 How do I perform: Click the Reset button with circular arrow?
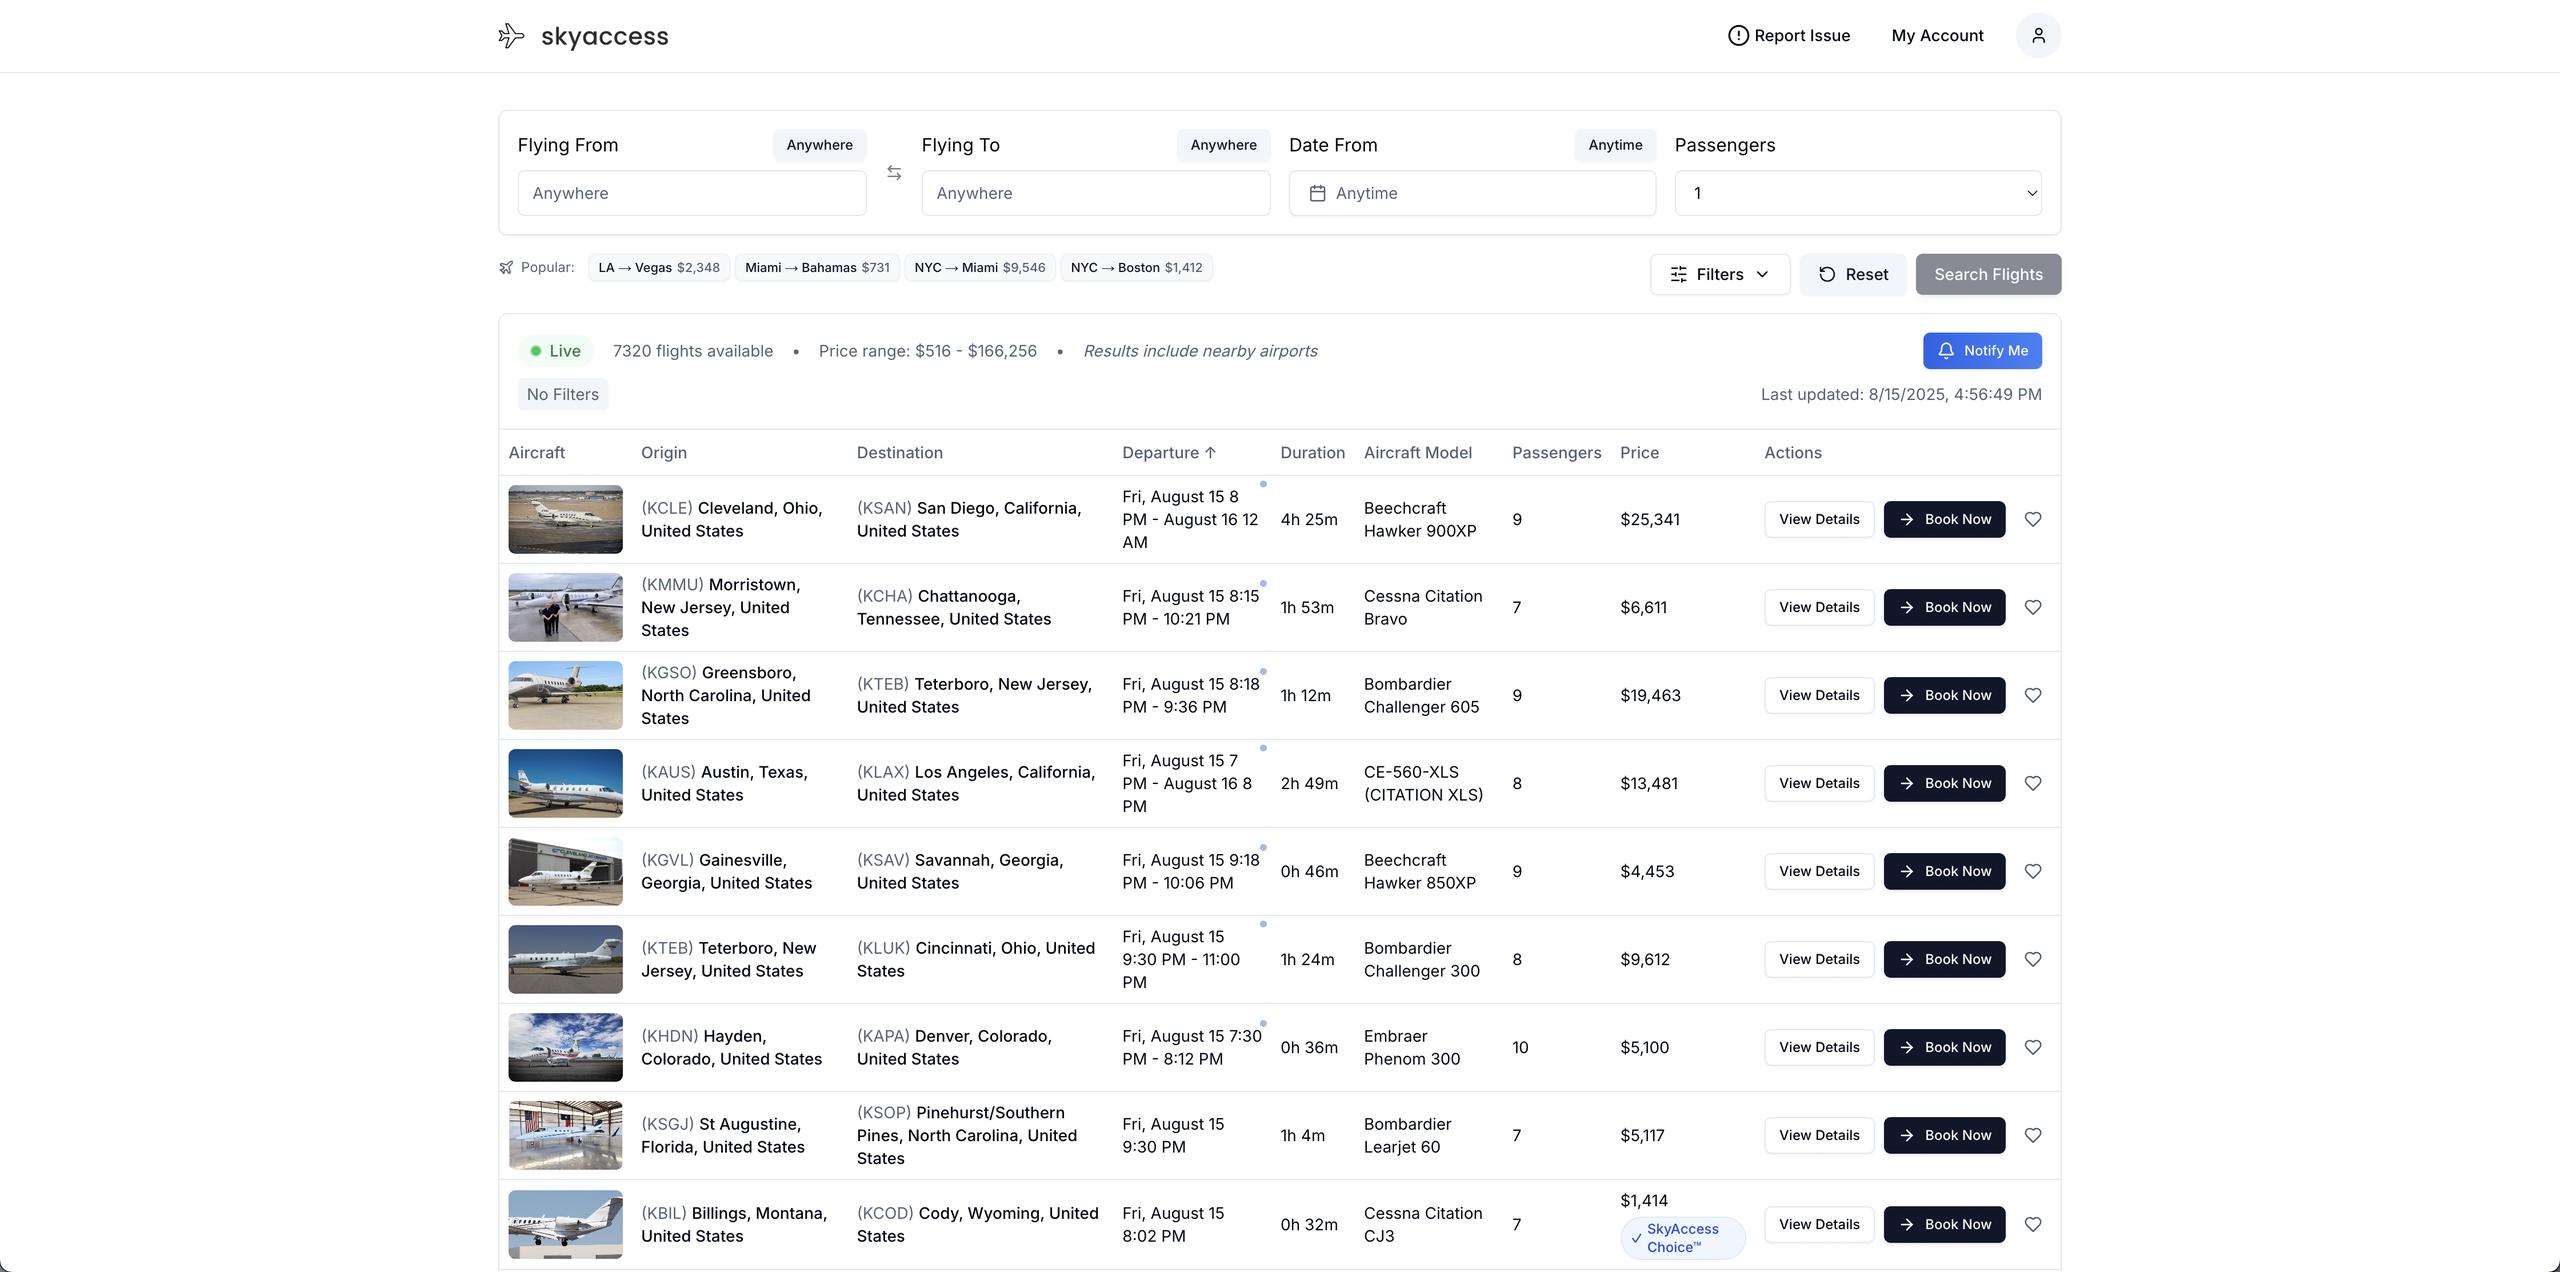[x=1853, y=274]
